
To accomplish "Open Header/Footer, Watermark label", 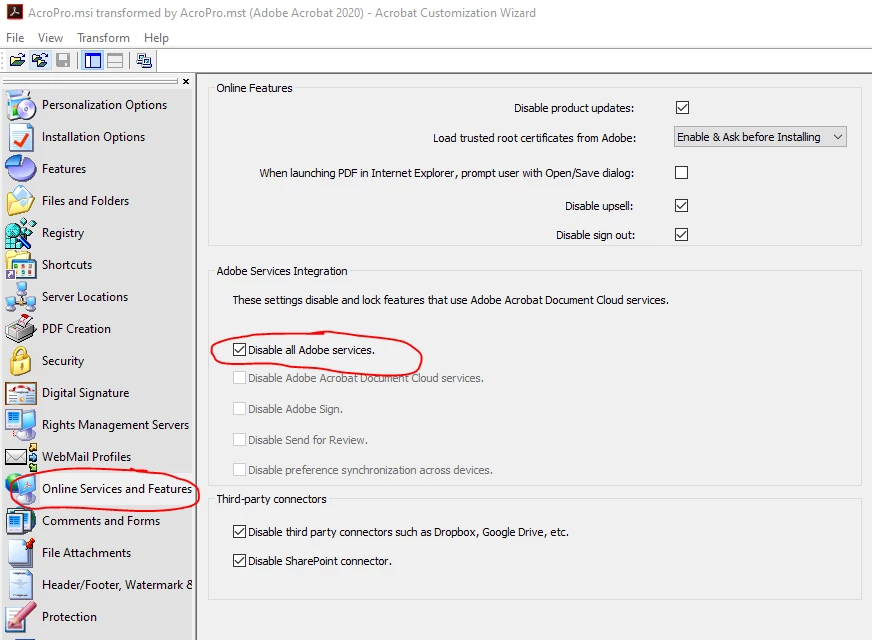I will coord(117,585).
